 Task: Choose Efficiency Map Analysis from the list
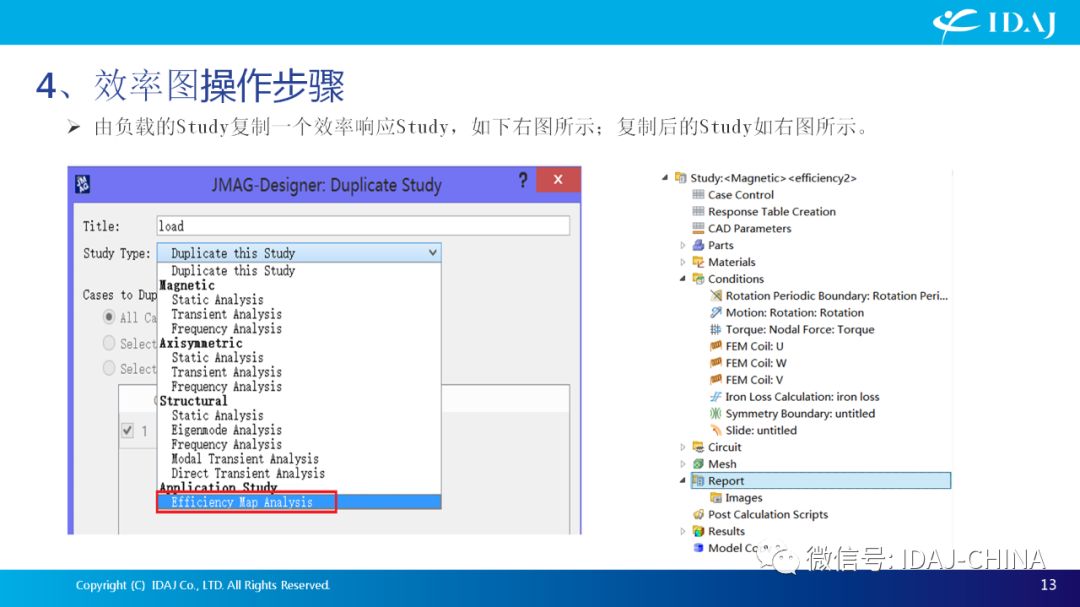click(299, 502)
